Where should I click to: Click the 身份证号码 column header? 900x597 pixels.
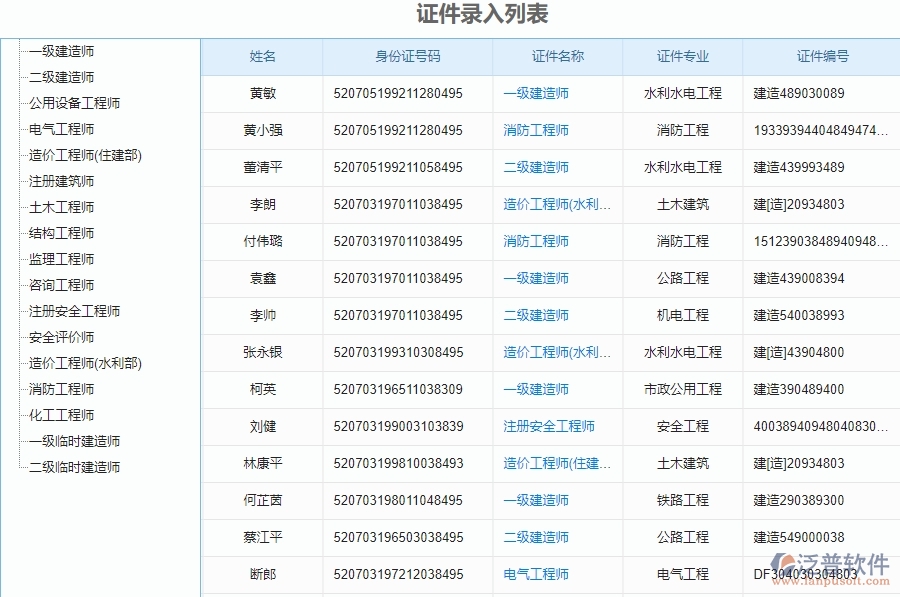(x=407, y=57)
